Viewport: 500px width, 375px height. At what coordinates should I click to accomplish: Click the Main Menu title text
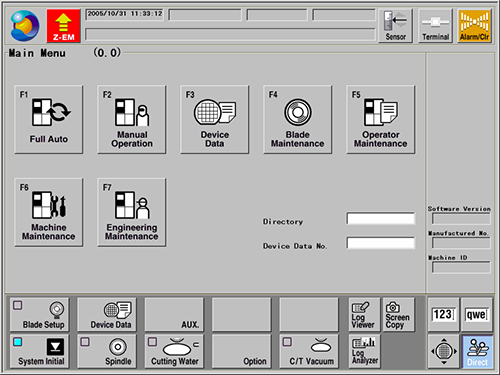pyautogui.click(x=37, y=53)
